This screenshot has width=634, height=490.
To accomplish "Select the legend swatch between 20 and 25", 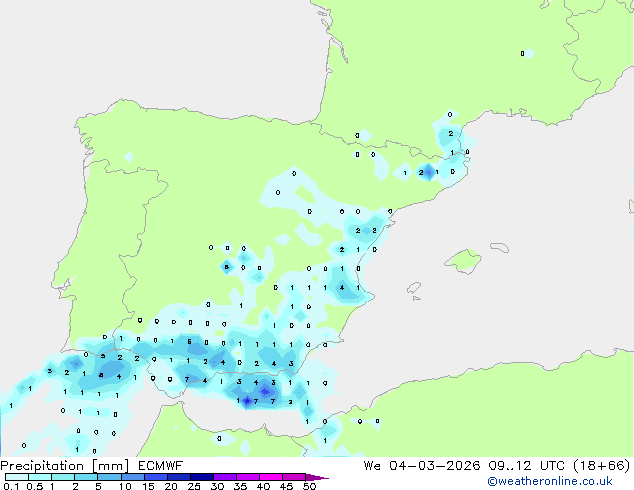I will pyautogui.click(x=179, y=477).
